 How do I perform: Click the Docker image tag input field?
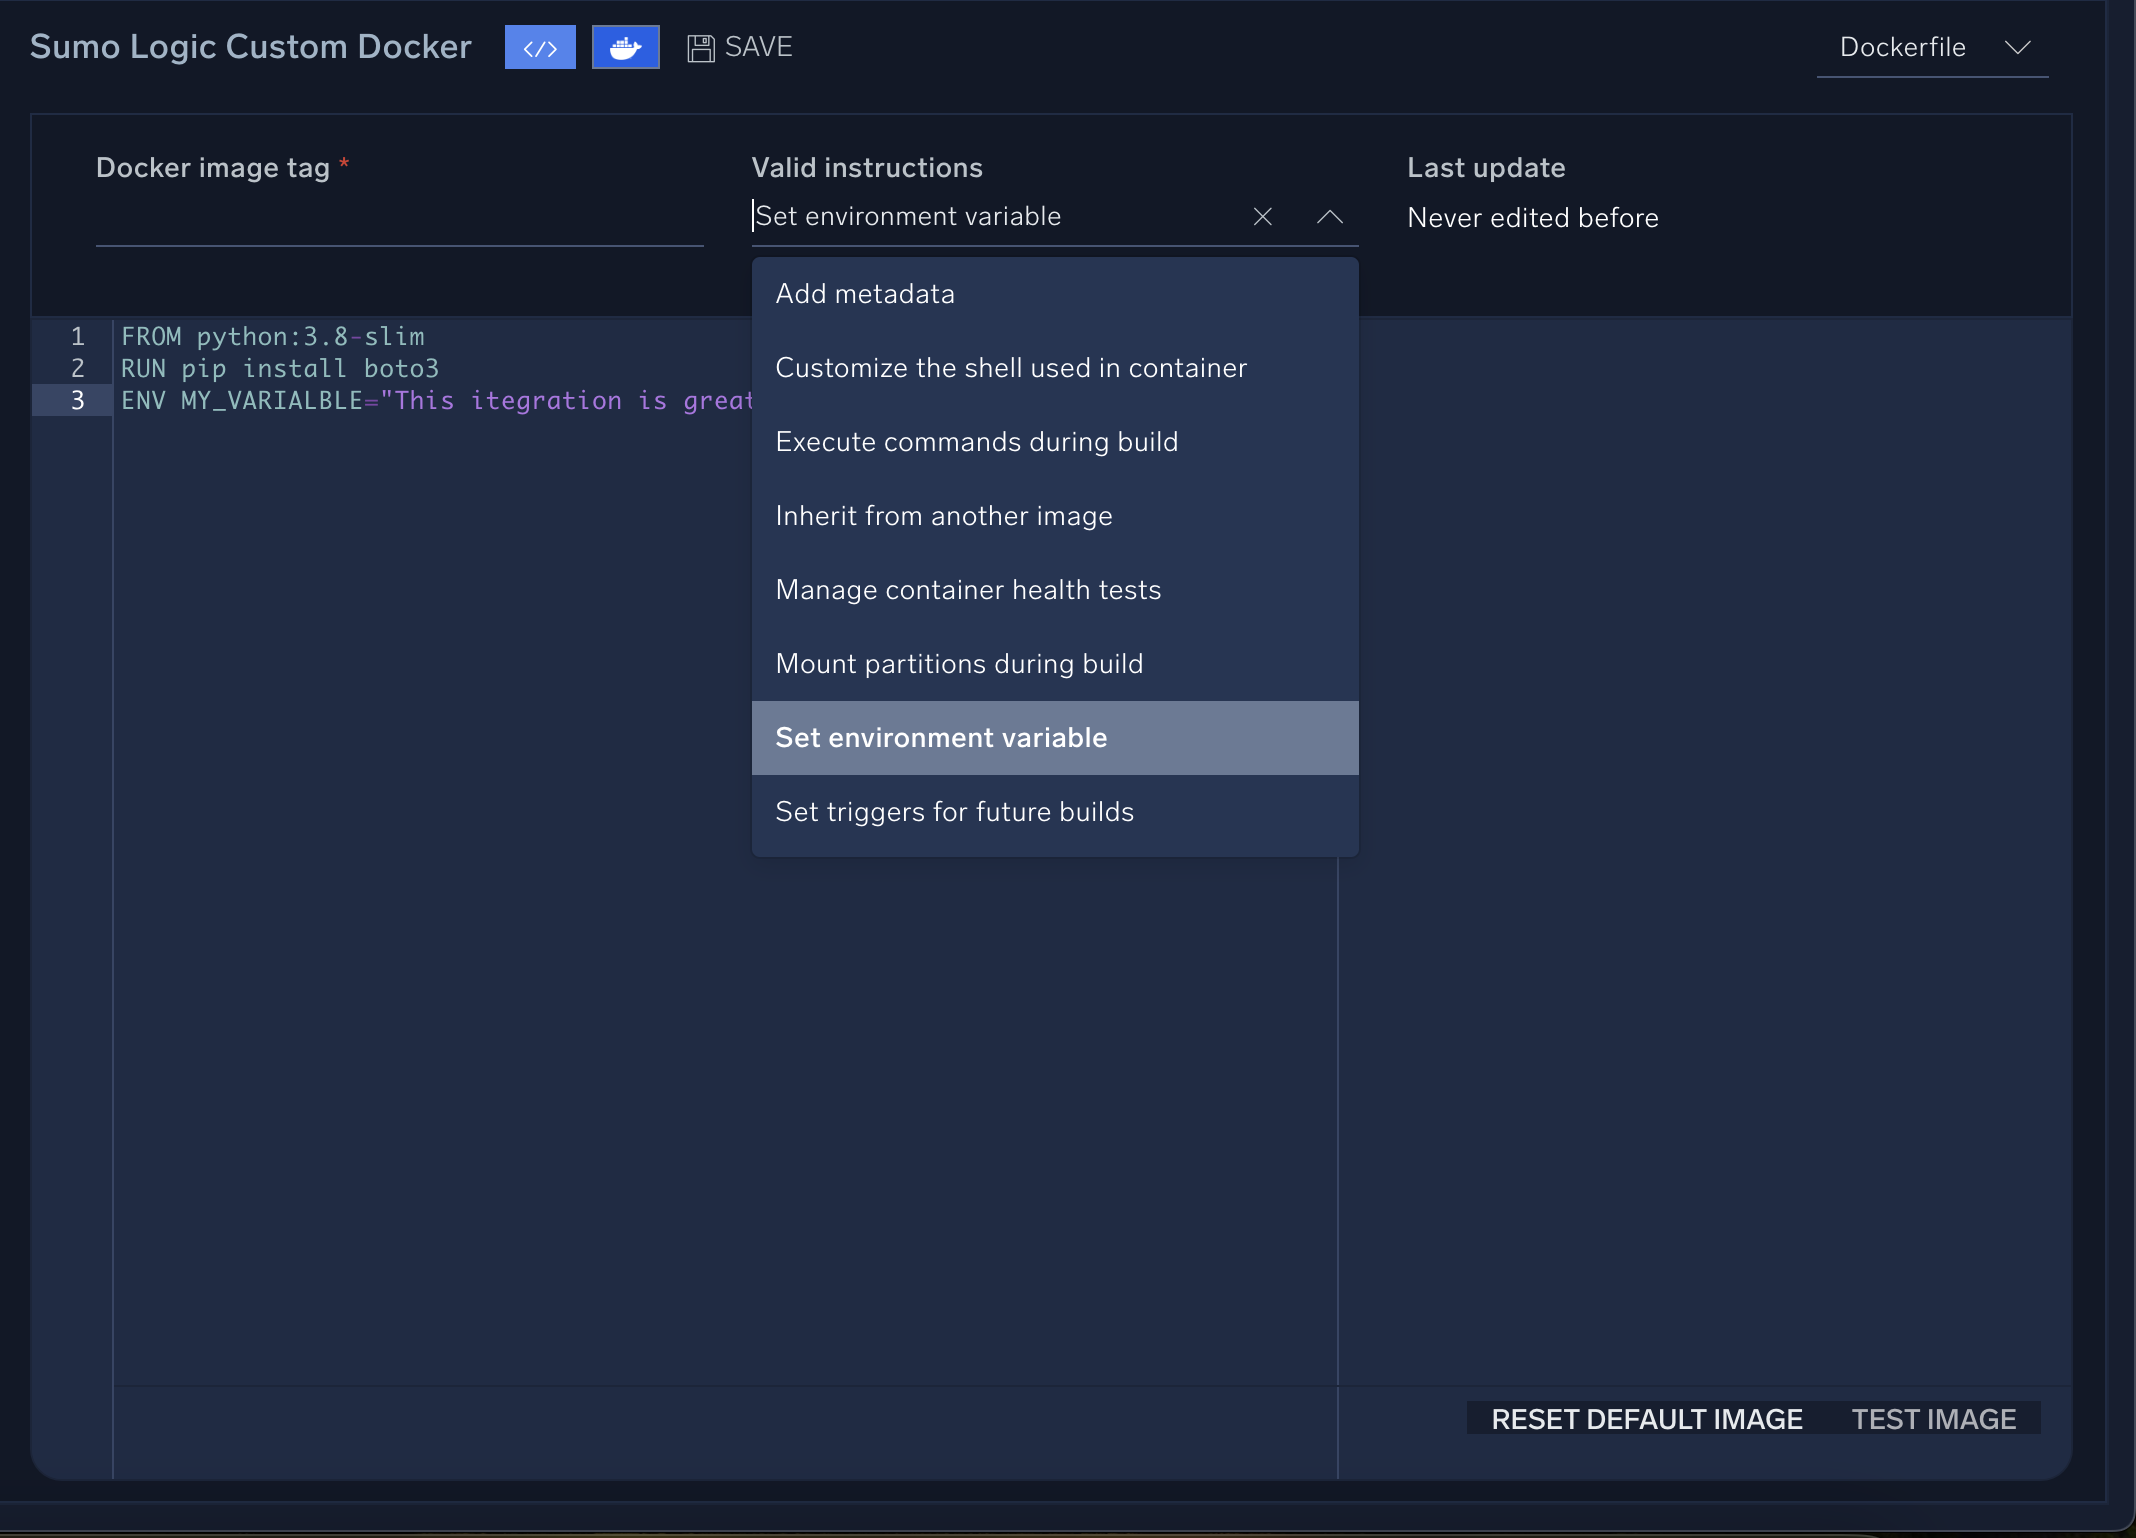400,225
